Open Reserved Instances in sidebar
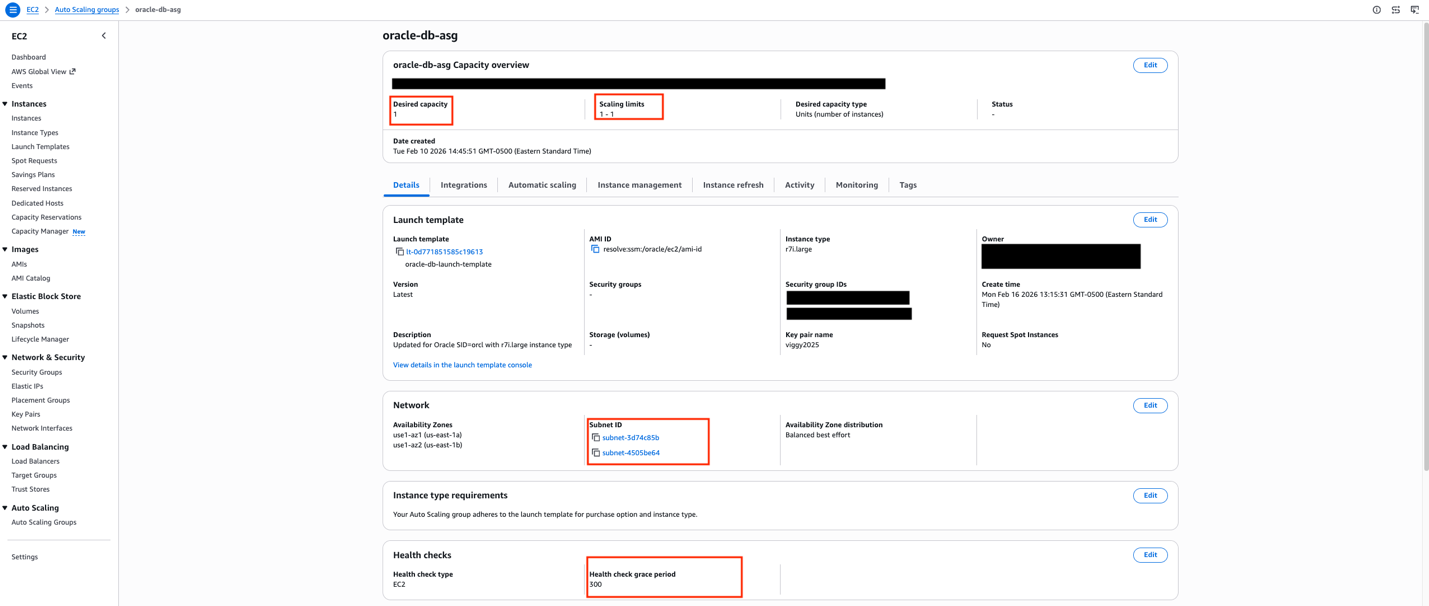The height and width of the screenshot is (606, 1429). point(42,189)
